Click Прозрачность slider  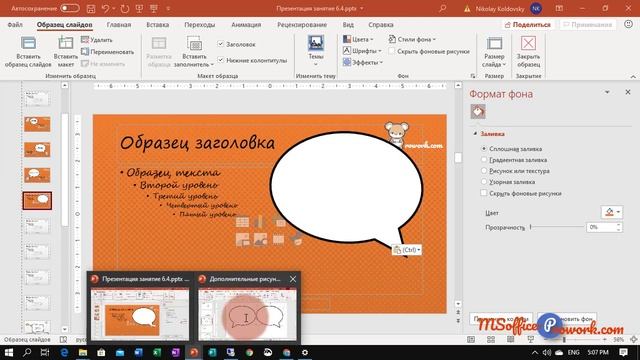click(557, 227)
